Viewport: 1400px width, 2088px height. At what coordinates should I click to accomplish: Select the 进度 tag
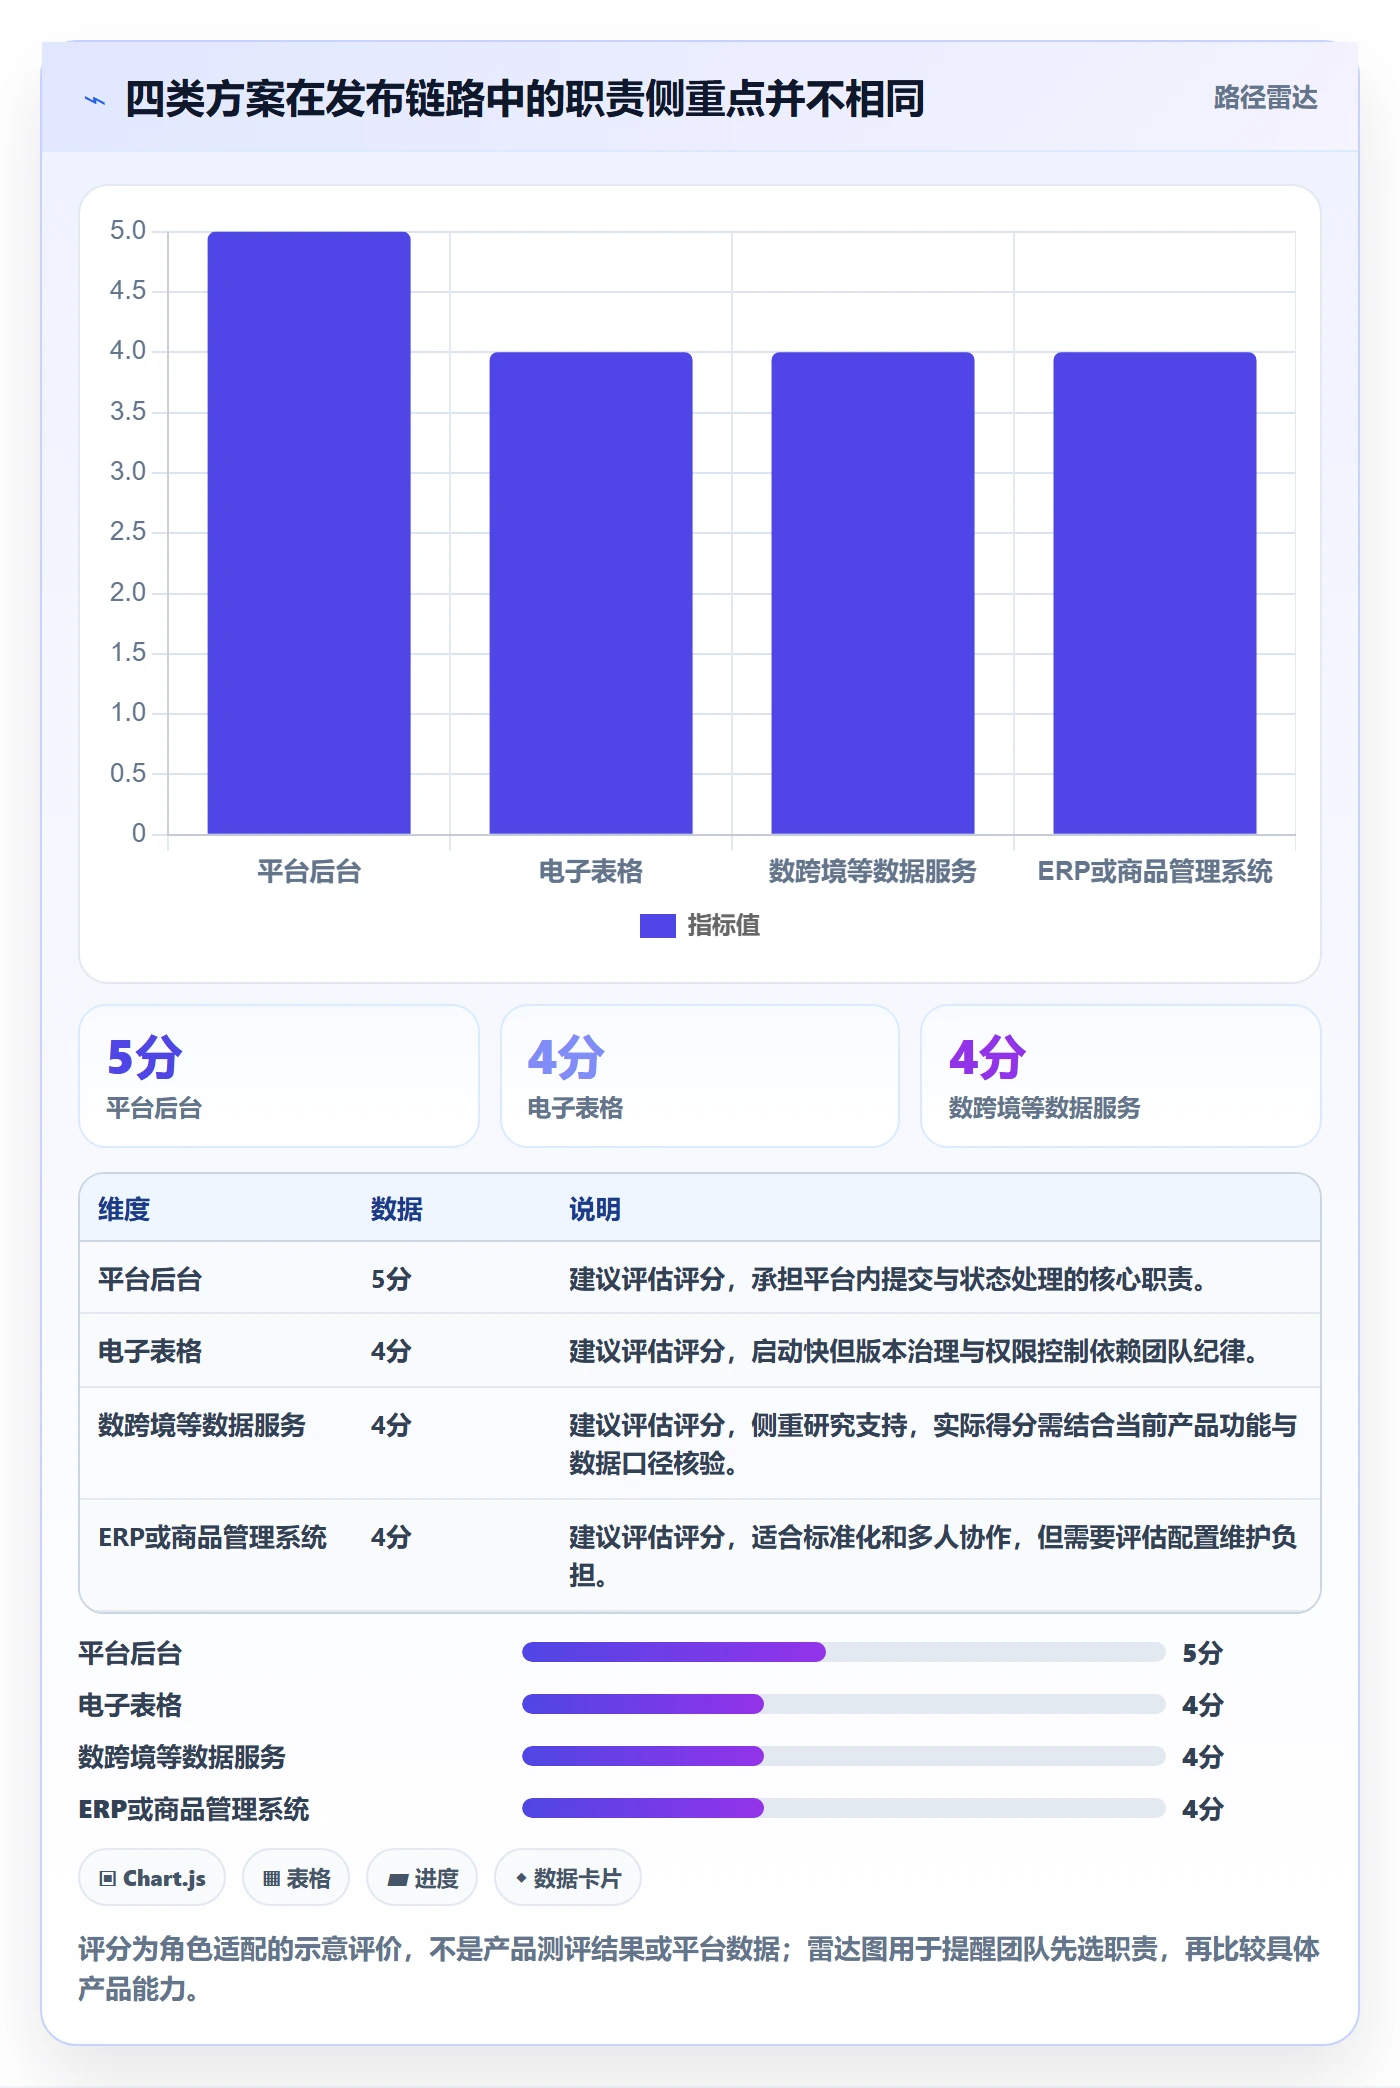point(422,1878)
